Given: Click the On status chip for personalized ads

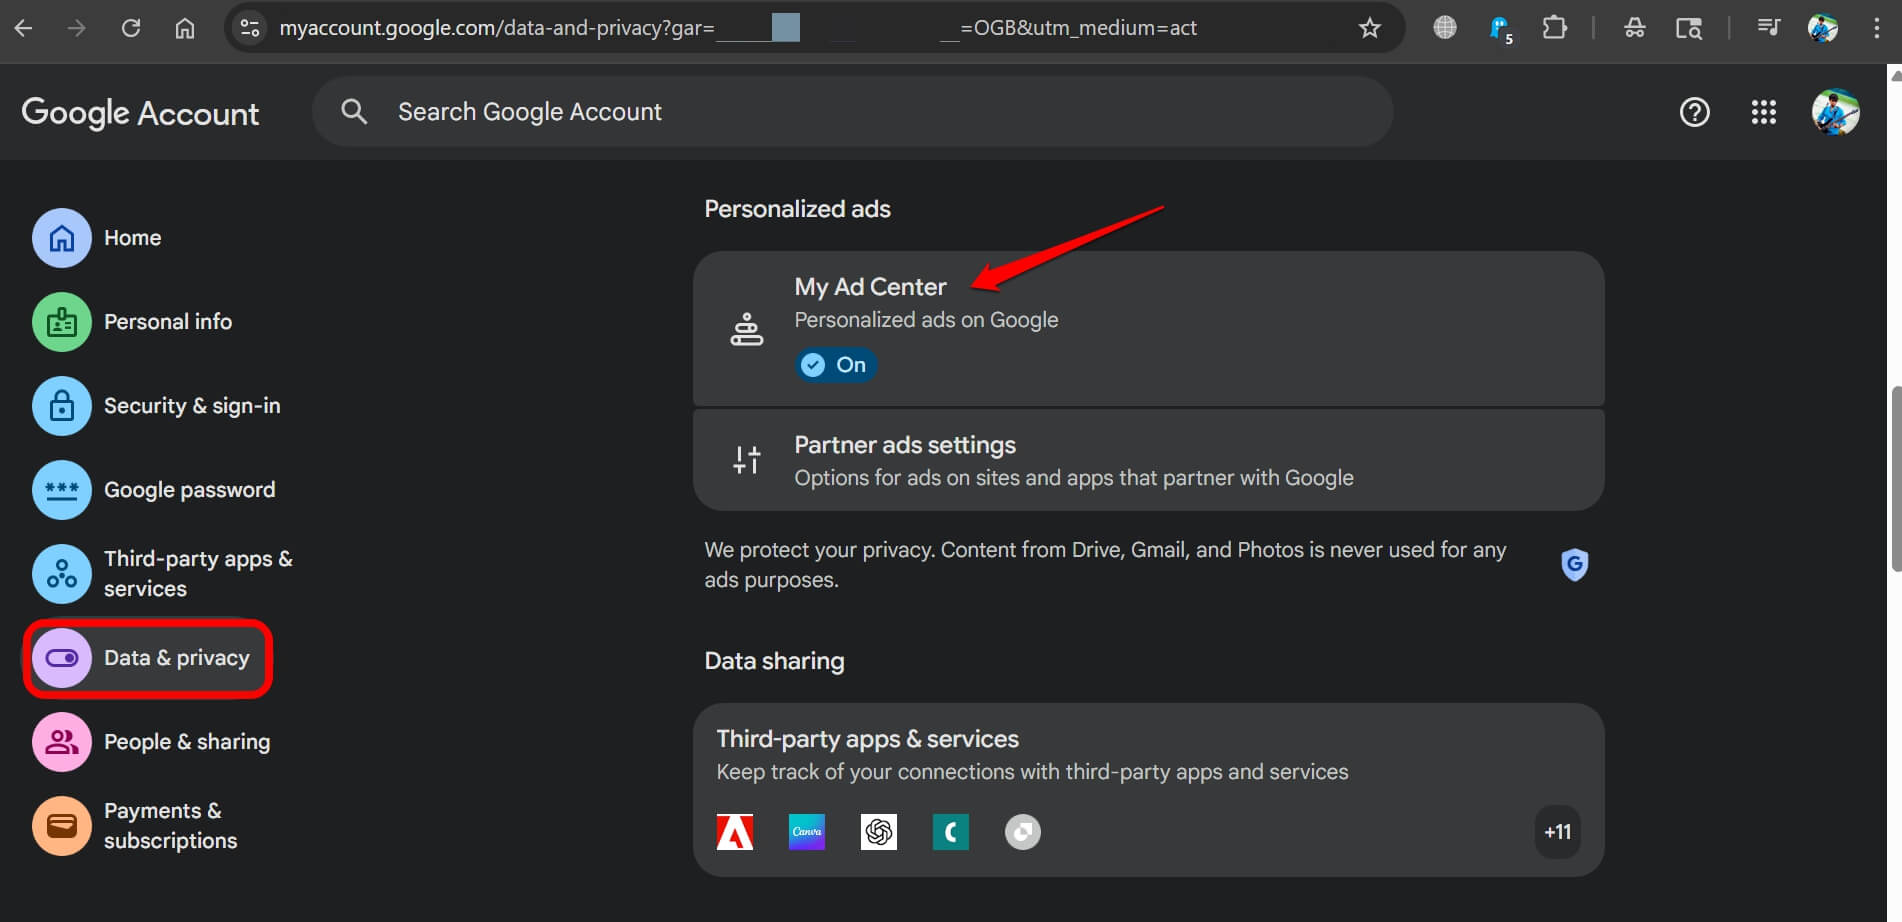Looking at the screenshot, I should [x=836, y=365].
